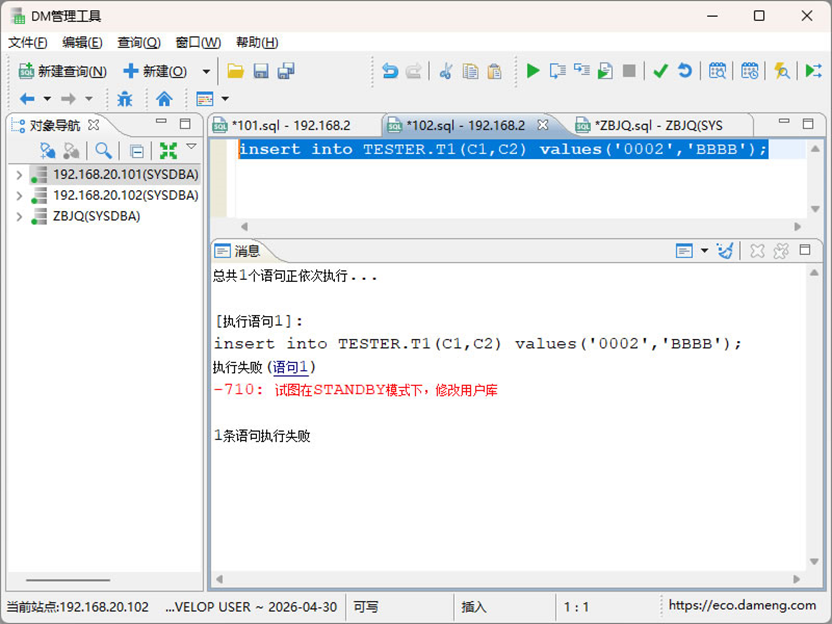Click the colored window layout icon
Image resolution: width=832 pixels, height=624 pixels.
point(205,99)
